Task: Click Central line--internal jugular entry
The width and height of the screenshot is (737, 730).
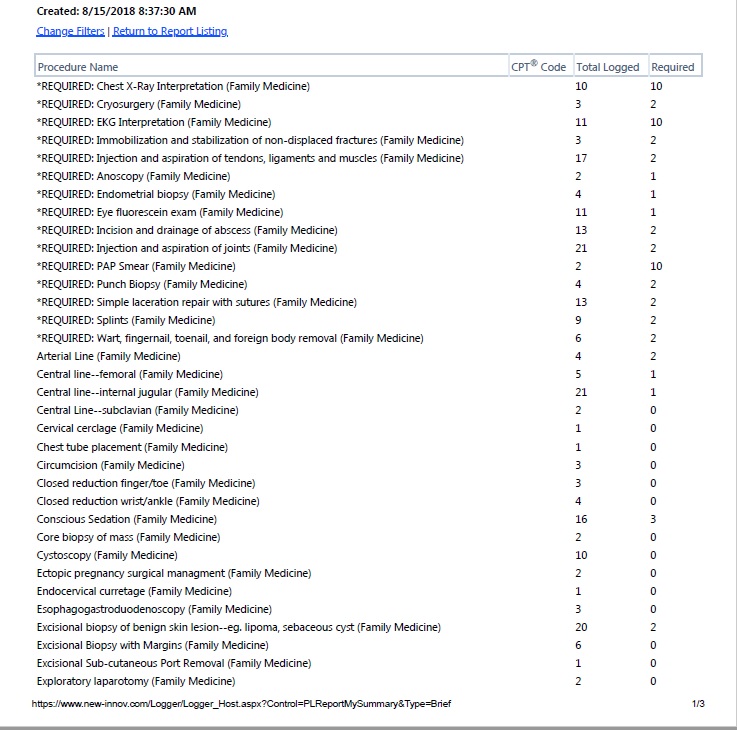Action: click(x=147, y=392)
